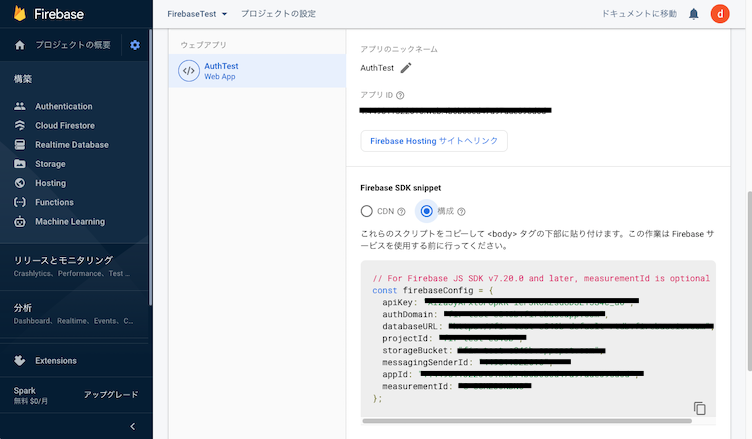752x439 pixels.
Task: Click the page vertical scrollbar
Action: pyautogui.click(x=749, y=281)
